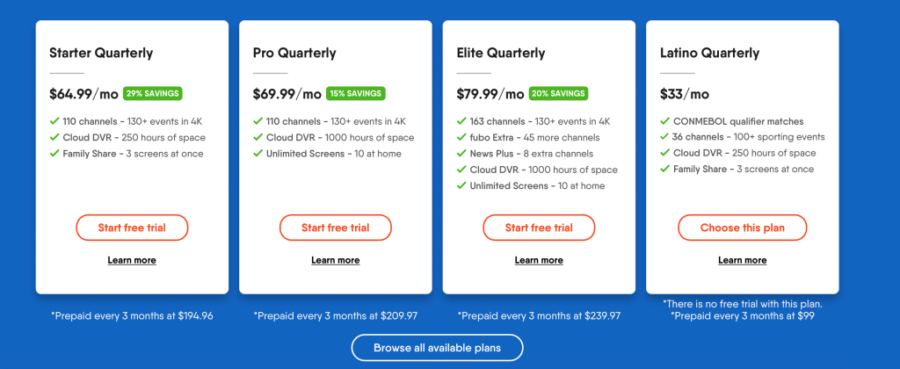Click the Starter Quarterly heading
This screenshot has width=900, height=369.
101,53
